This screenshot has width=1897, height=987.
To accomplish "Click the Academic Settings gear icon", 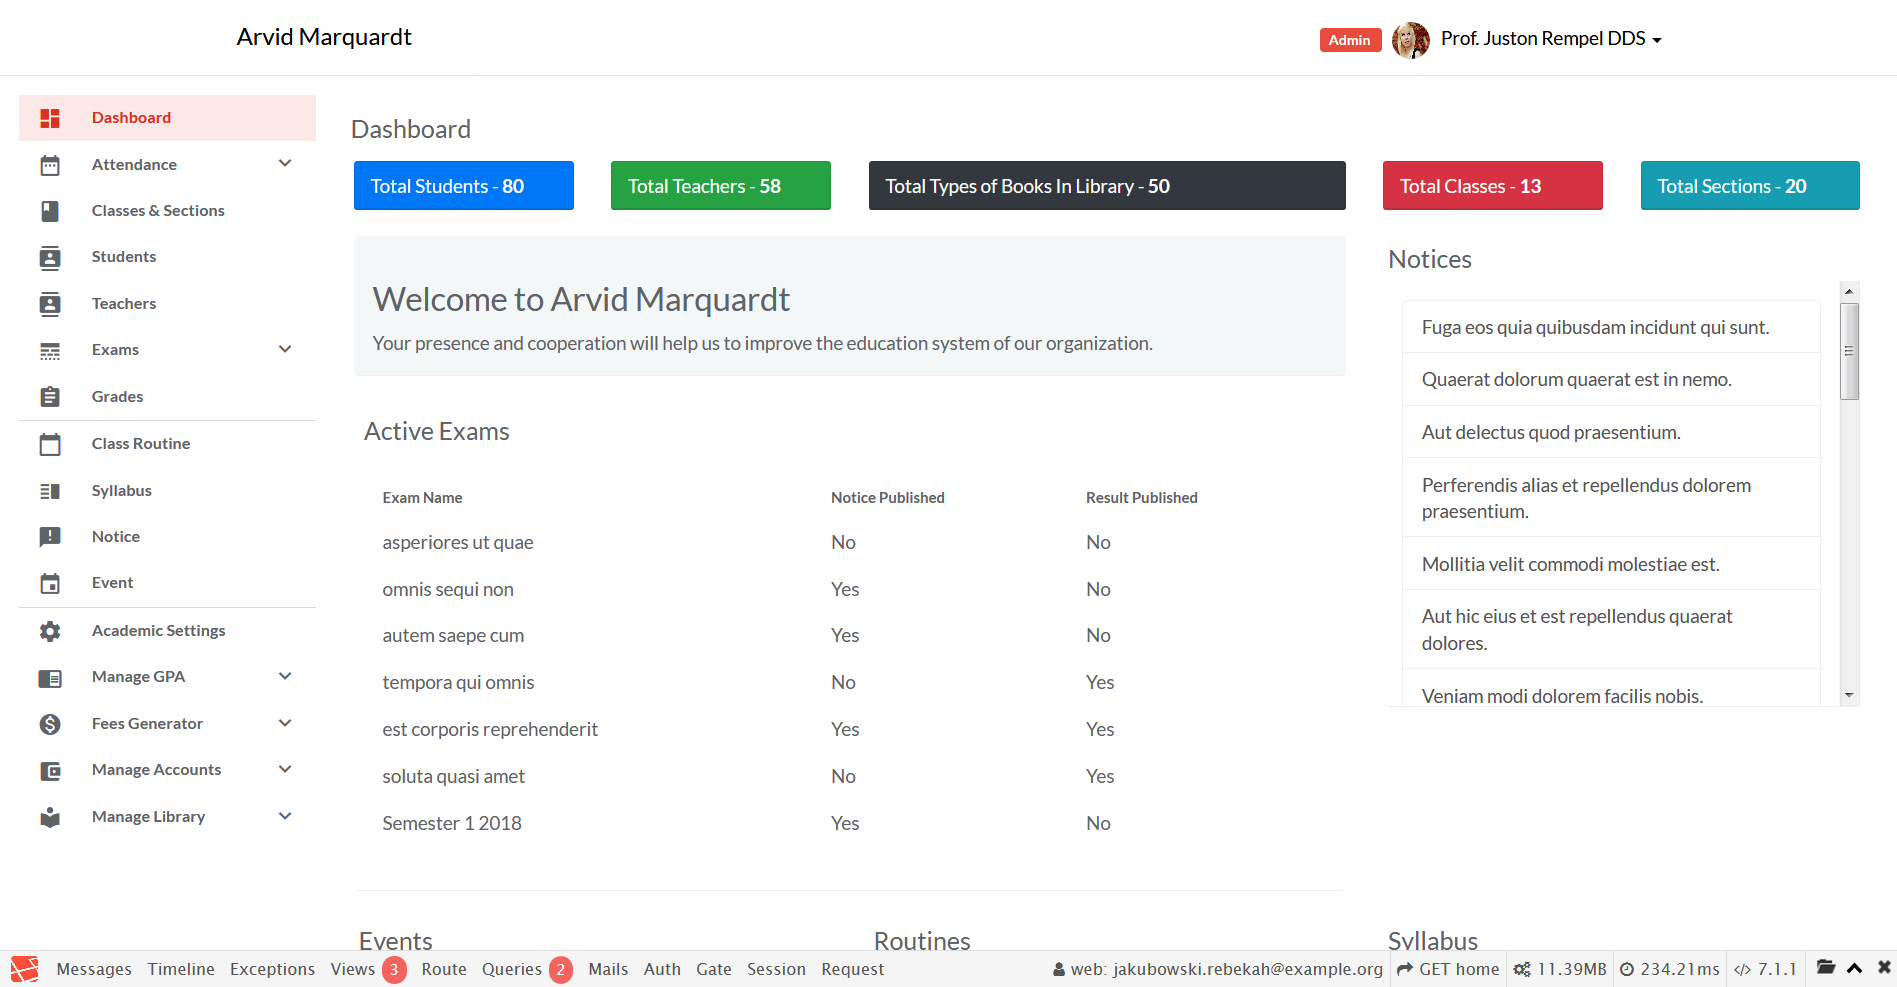I will click(x=50, y=631).
